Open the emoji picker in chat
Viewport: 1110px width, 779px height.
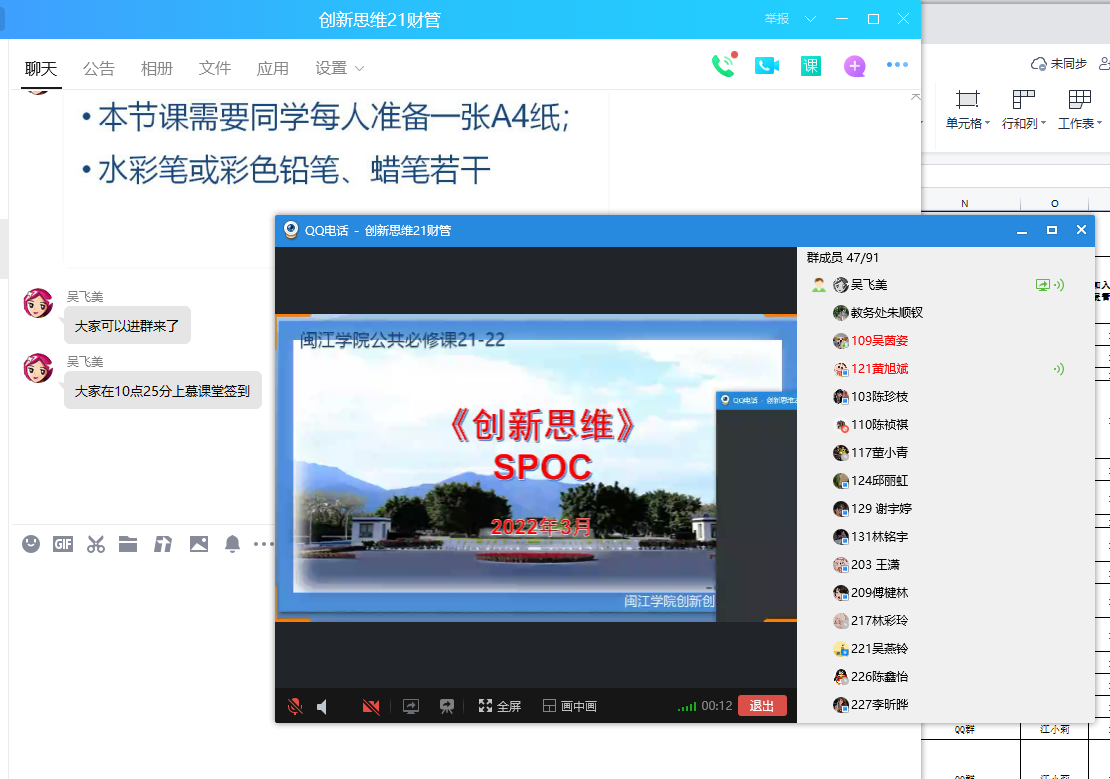[x=31, y=544]
